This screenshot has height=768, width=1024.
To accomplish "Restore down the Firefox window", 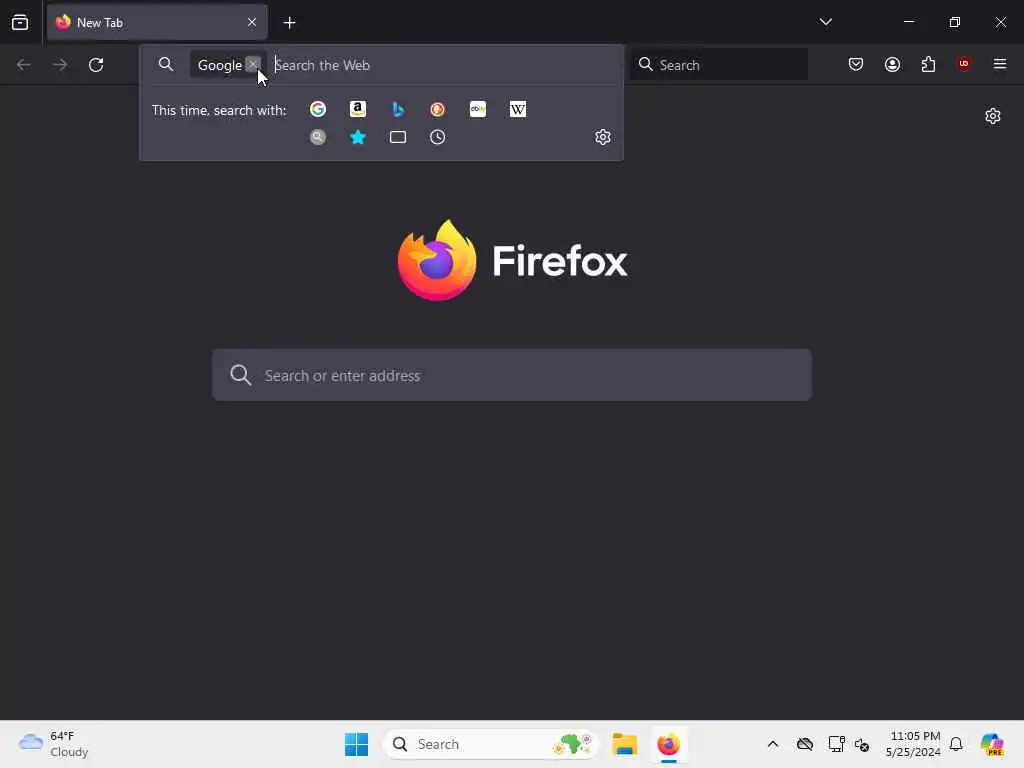I will tap(955, 22).
